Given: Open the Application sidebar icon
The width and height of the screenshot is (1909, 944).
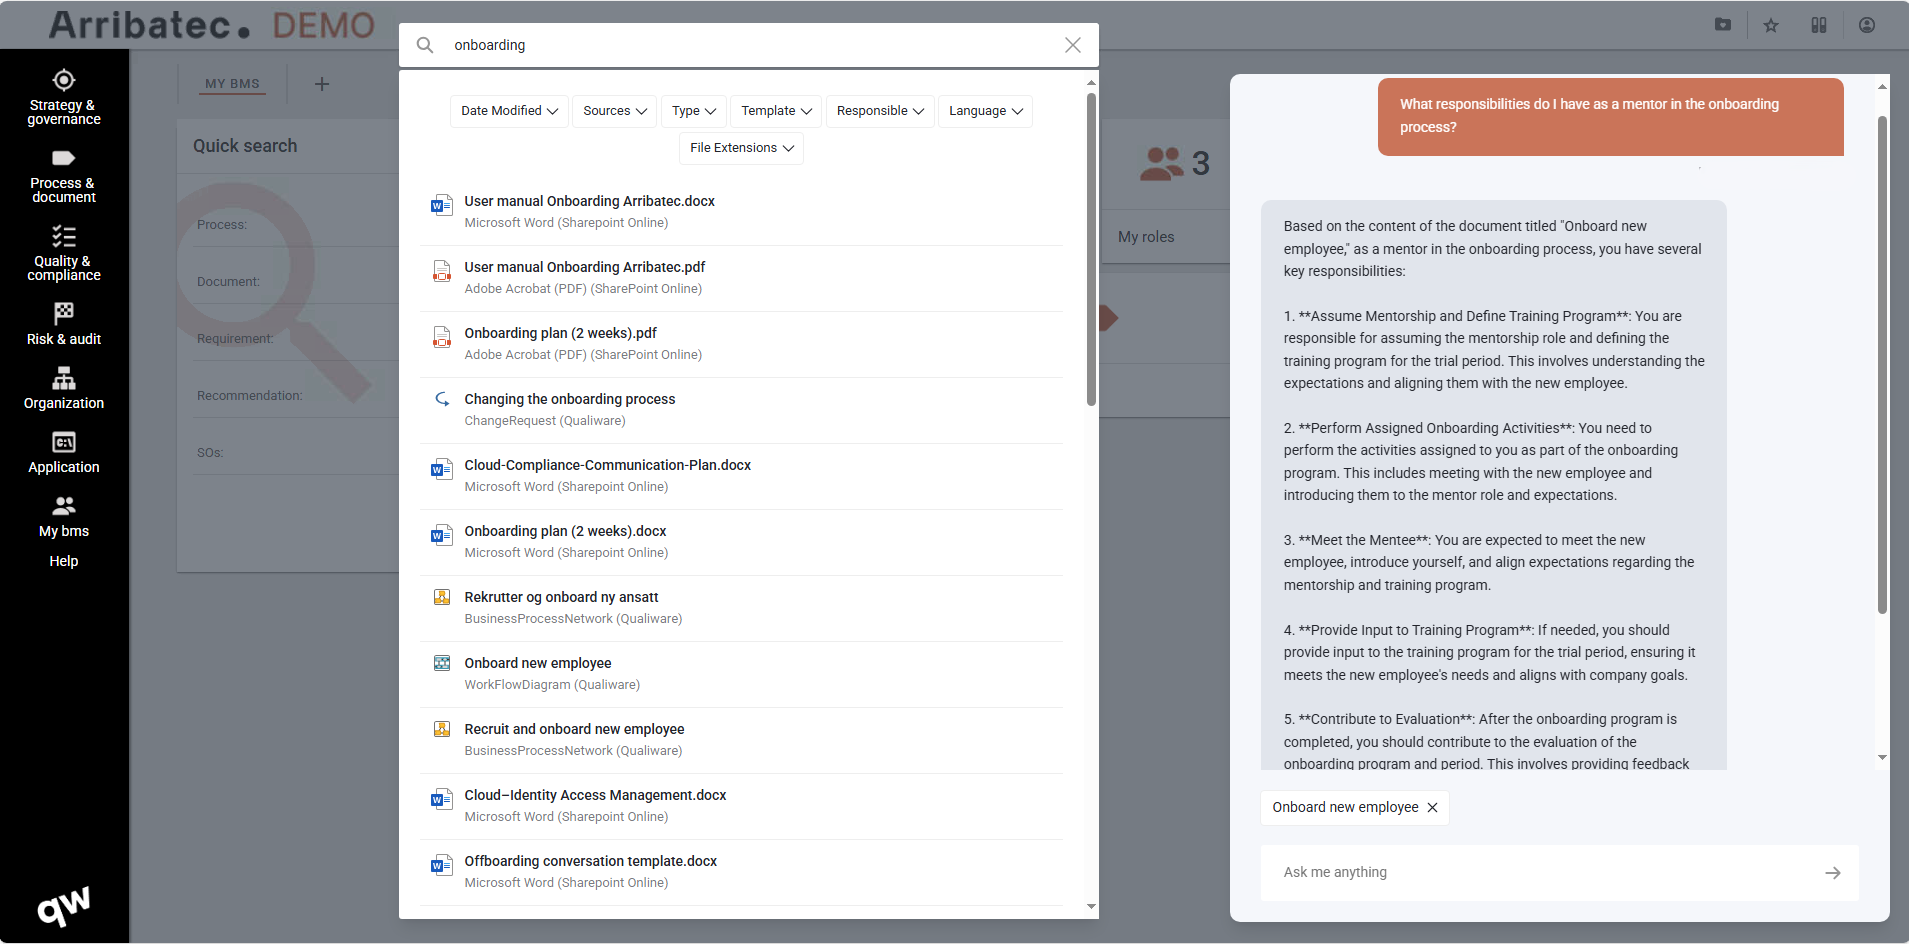Looking at the screenshot, I should click(x=64, y=443).
